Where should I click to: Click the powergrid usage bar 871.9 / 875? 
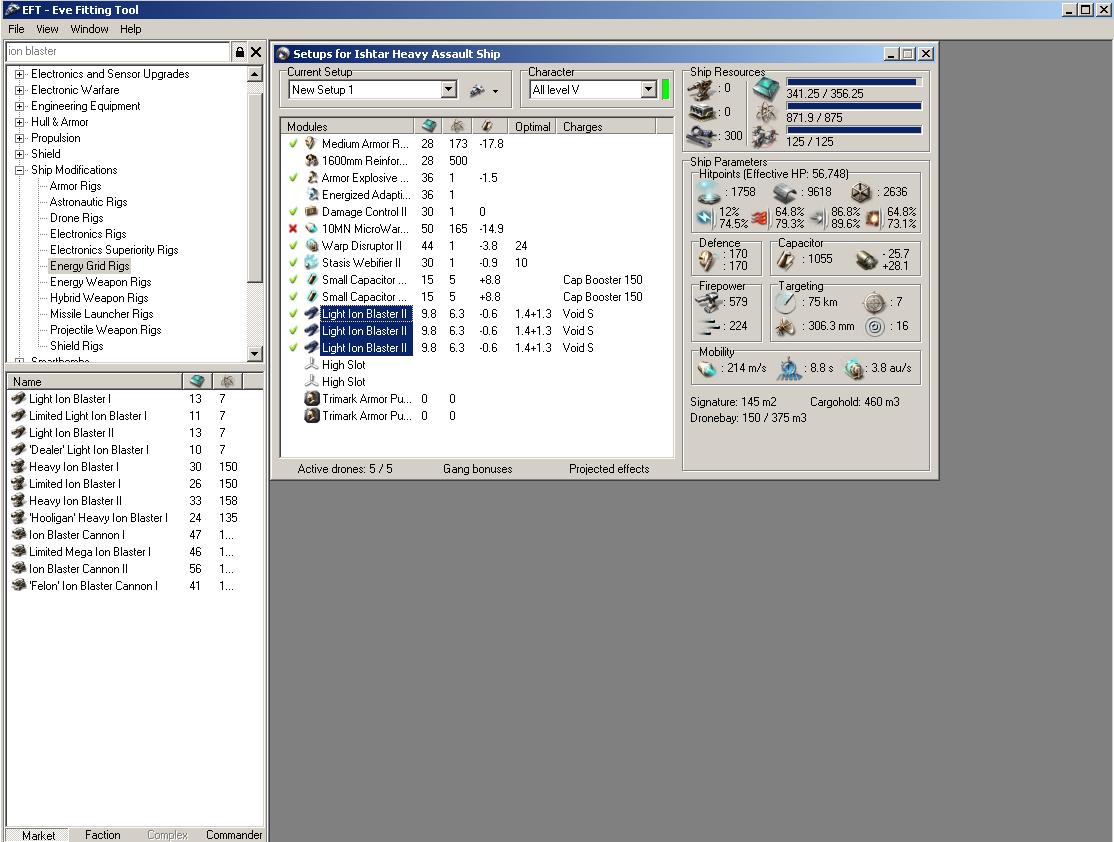pyautogui.click(x=854, y=106)
